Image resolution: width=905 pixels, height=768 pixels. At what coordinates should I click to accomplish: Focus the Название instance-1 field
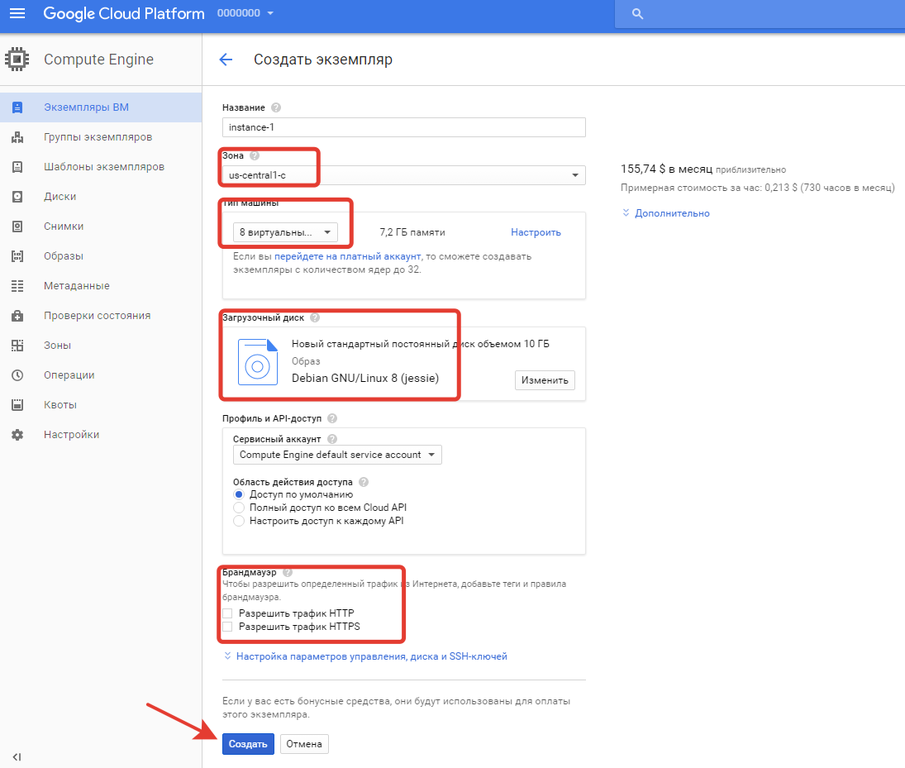(x=403, y=127)
